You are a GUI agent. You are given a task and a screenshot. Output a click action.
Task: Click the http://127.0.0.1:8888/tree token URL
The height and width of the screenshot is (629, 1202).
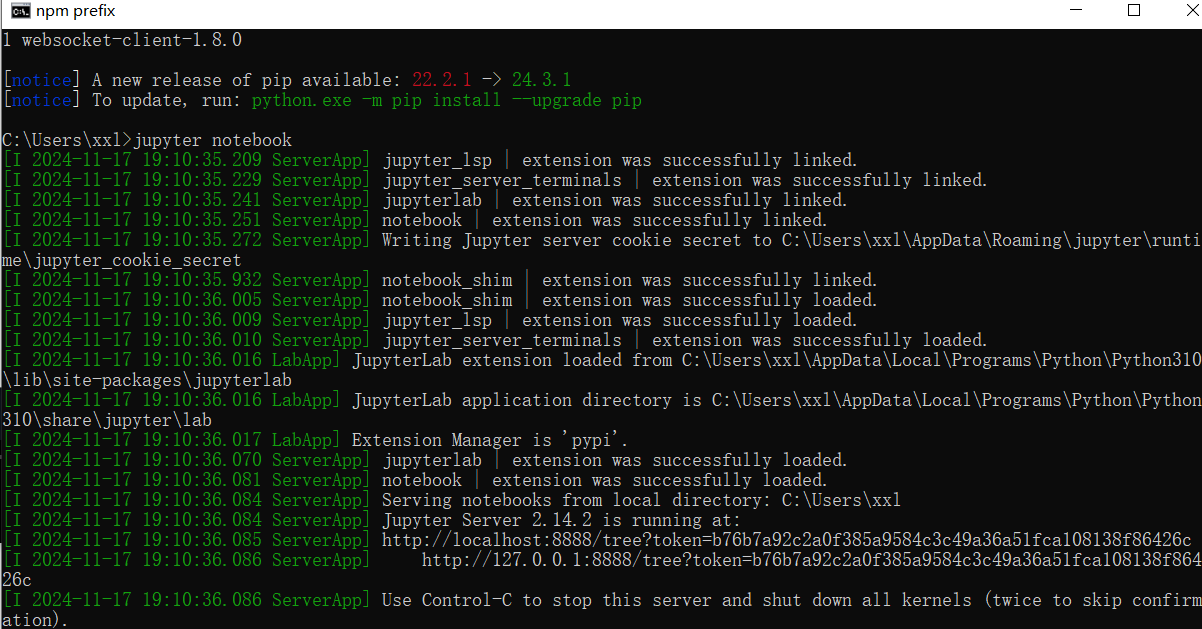click(811, 560)
